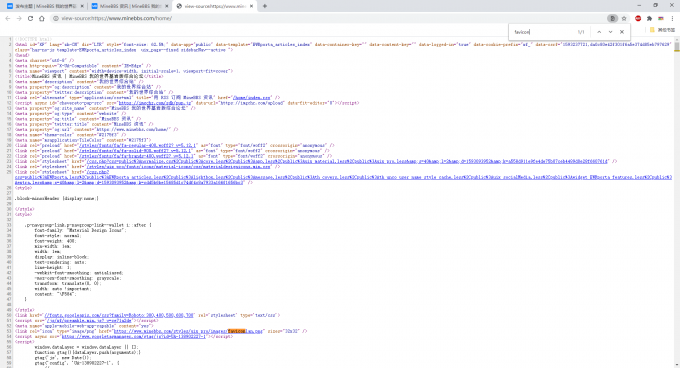The width and height of the screenshot is (680, 368).
Task: Open the preamble.min.js link on line 51
Action: coord(89,320)
